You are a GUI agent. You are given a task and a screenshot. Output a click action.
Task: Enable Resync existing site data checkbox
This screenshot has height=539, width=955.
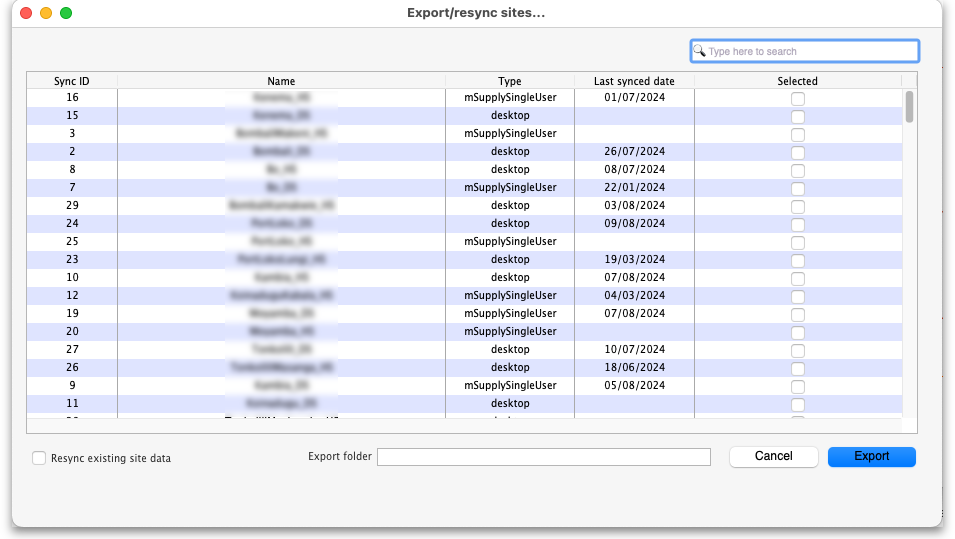(39, 458)
